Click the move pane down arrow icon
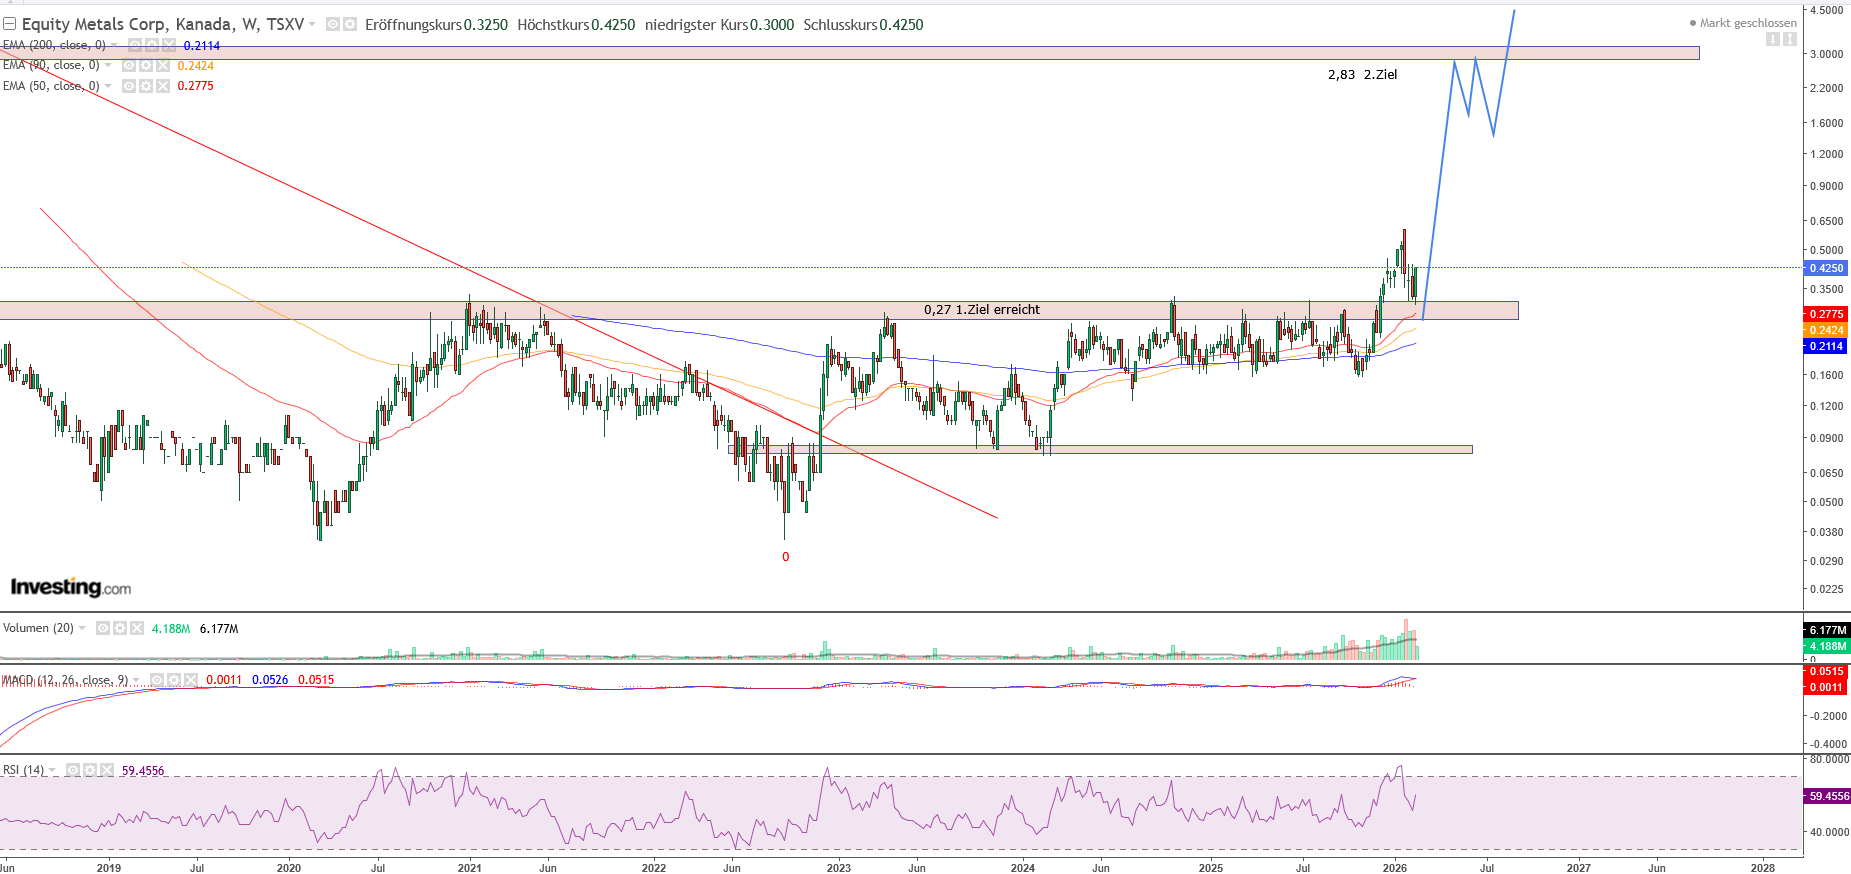The image size is (1851, 874). 1772,39
